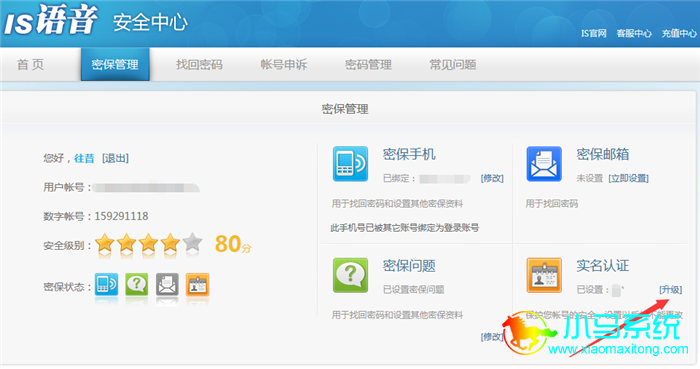
Task: Click the 安全中心 header title
Action: 150,23
